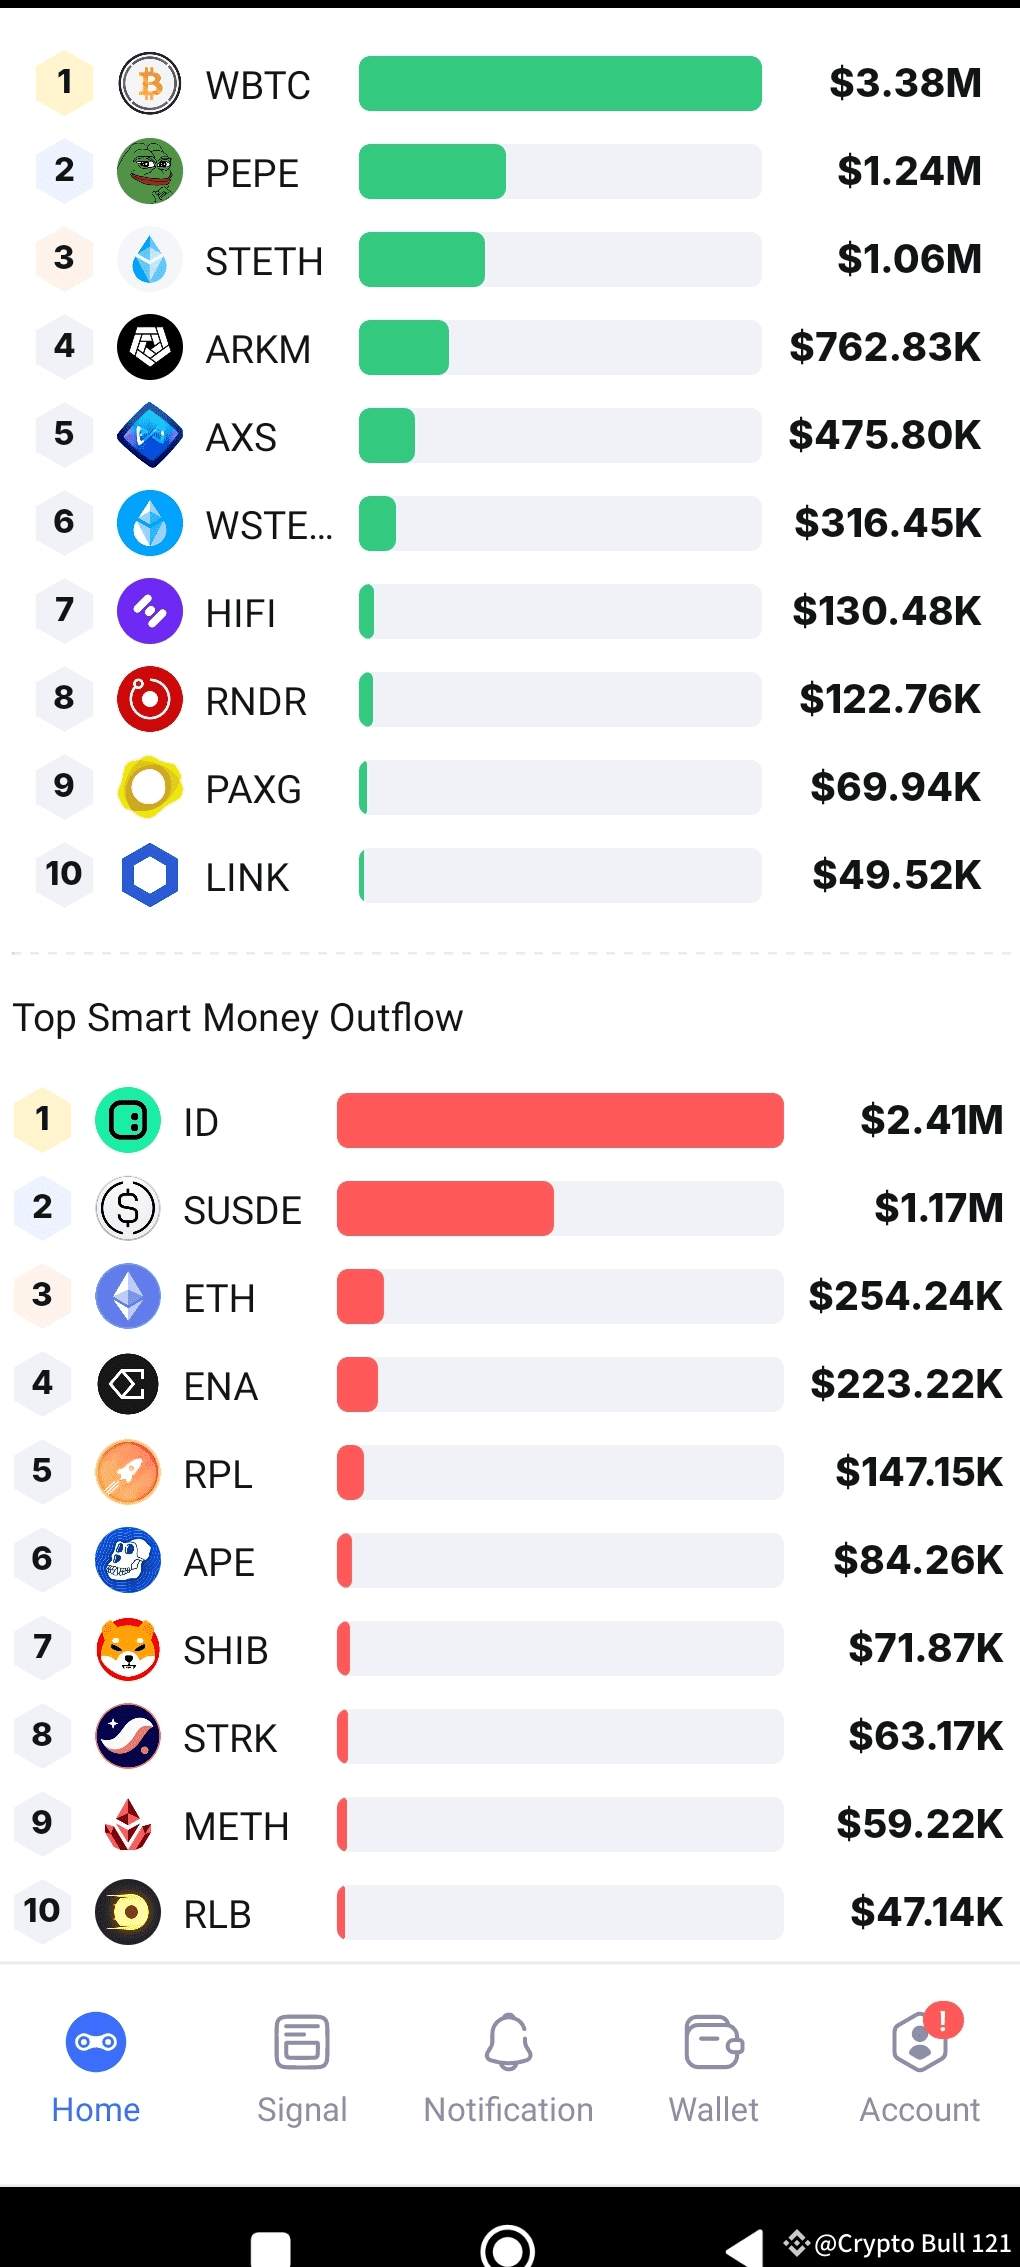1020x2267 pixels.
Task: Open the Notification bell tab
Action: click(507, 2065)
